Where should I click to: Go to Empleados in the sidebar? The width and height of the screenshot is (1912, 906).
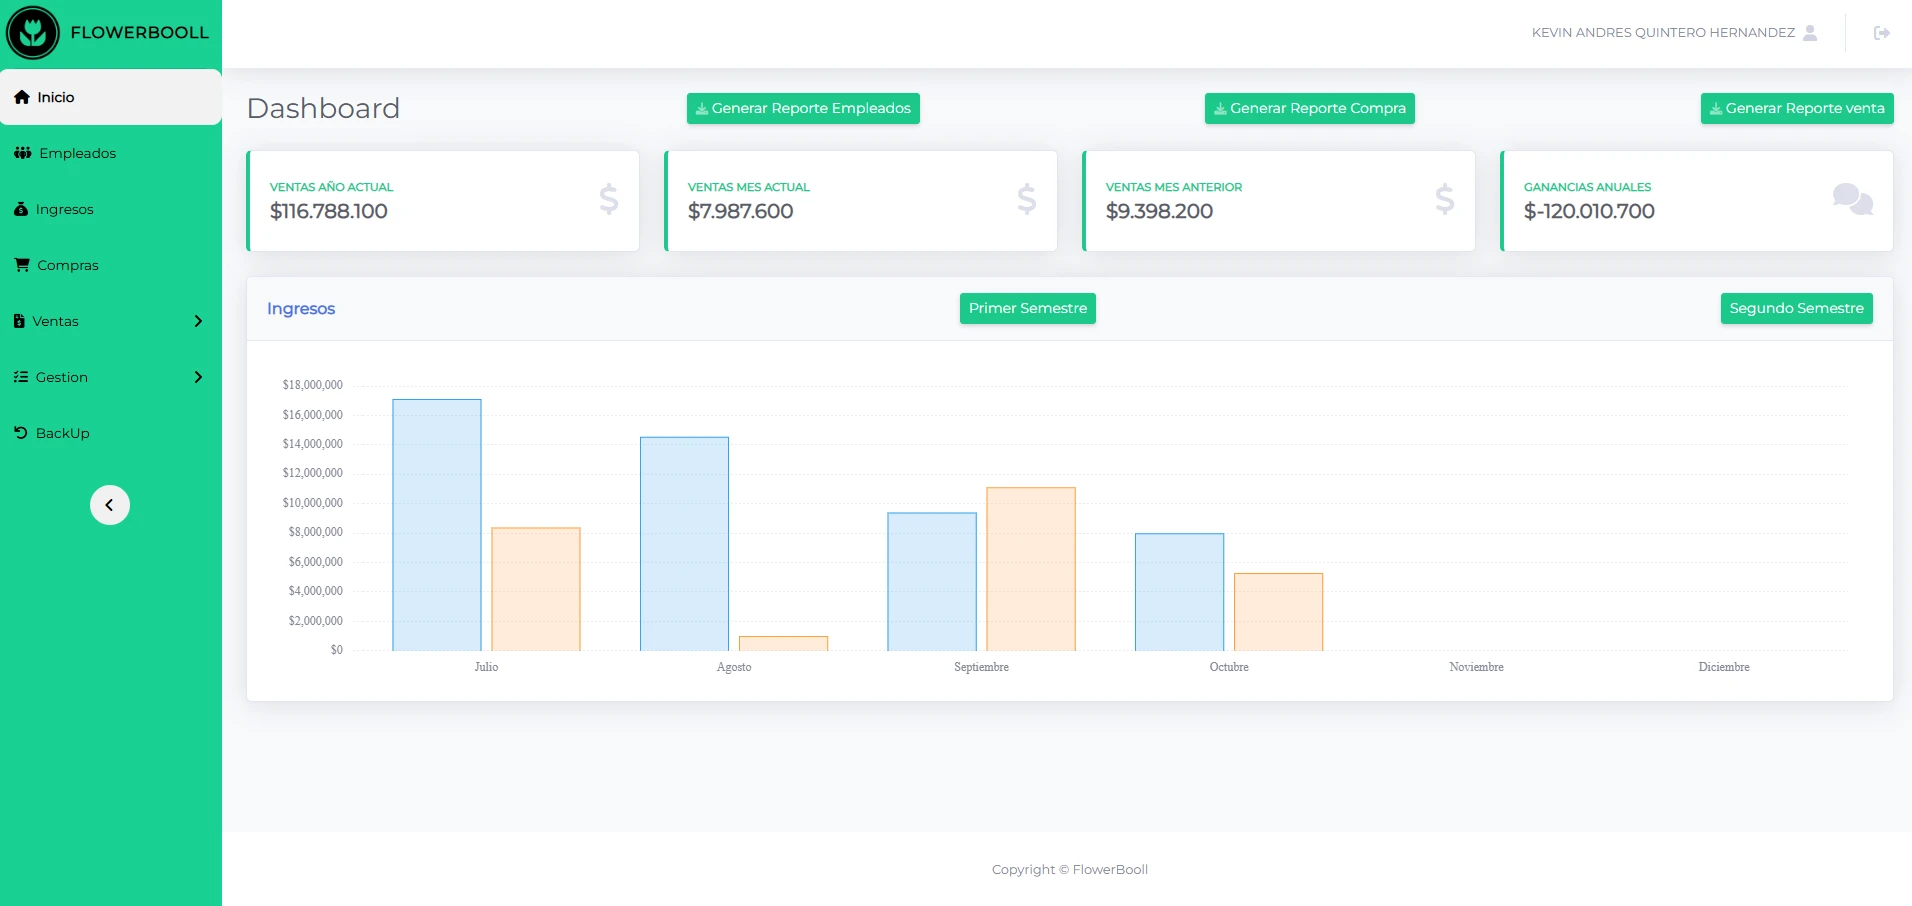tap(111, 153)
